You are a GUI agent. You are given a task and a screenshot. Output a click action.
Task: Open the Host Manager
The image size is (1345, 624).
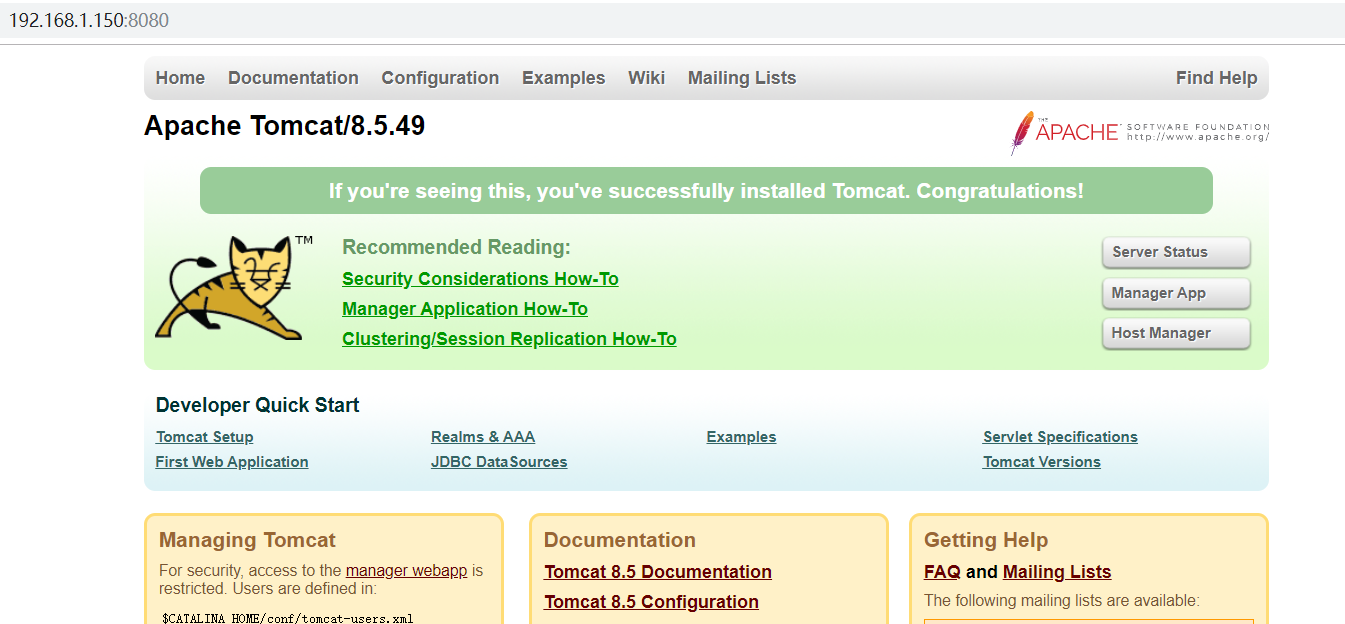click(x=1175, y=333)
